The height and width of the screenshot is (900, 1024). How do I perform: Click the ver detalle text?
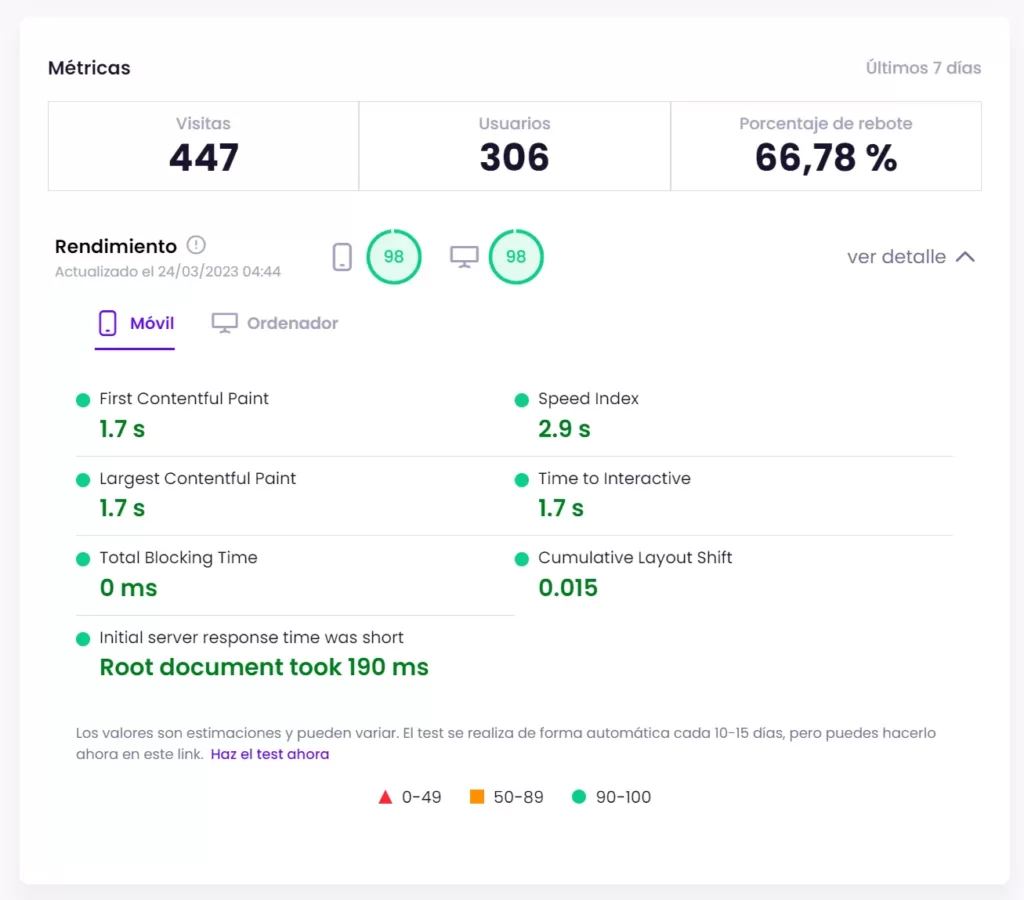click(896, 257)
